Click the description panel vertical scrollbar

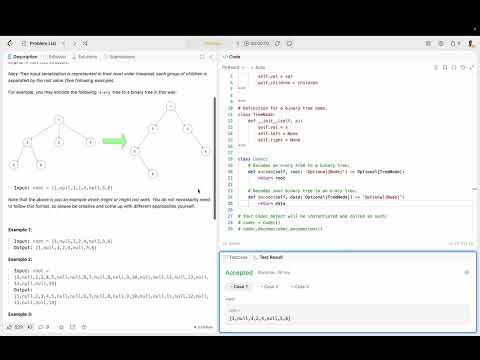coord(215,158)
